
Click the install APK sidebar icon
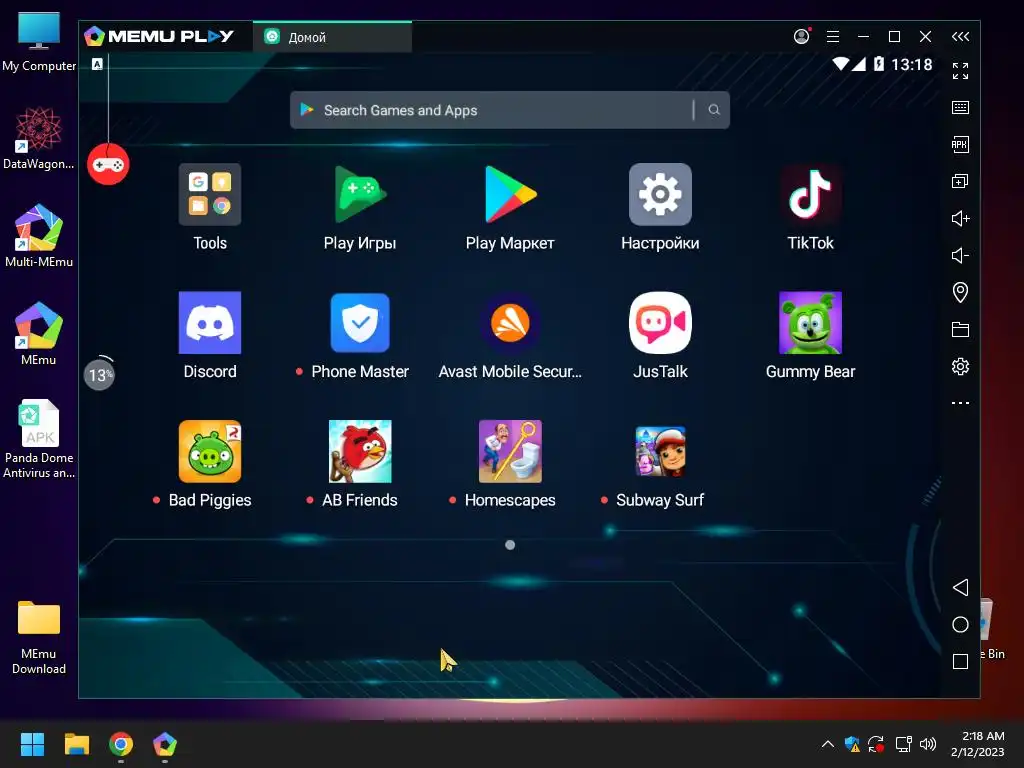(960, 144)
